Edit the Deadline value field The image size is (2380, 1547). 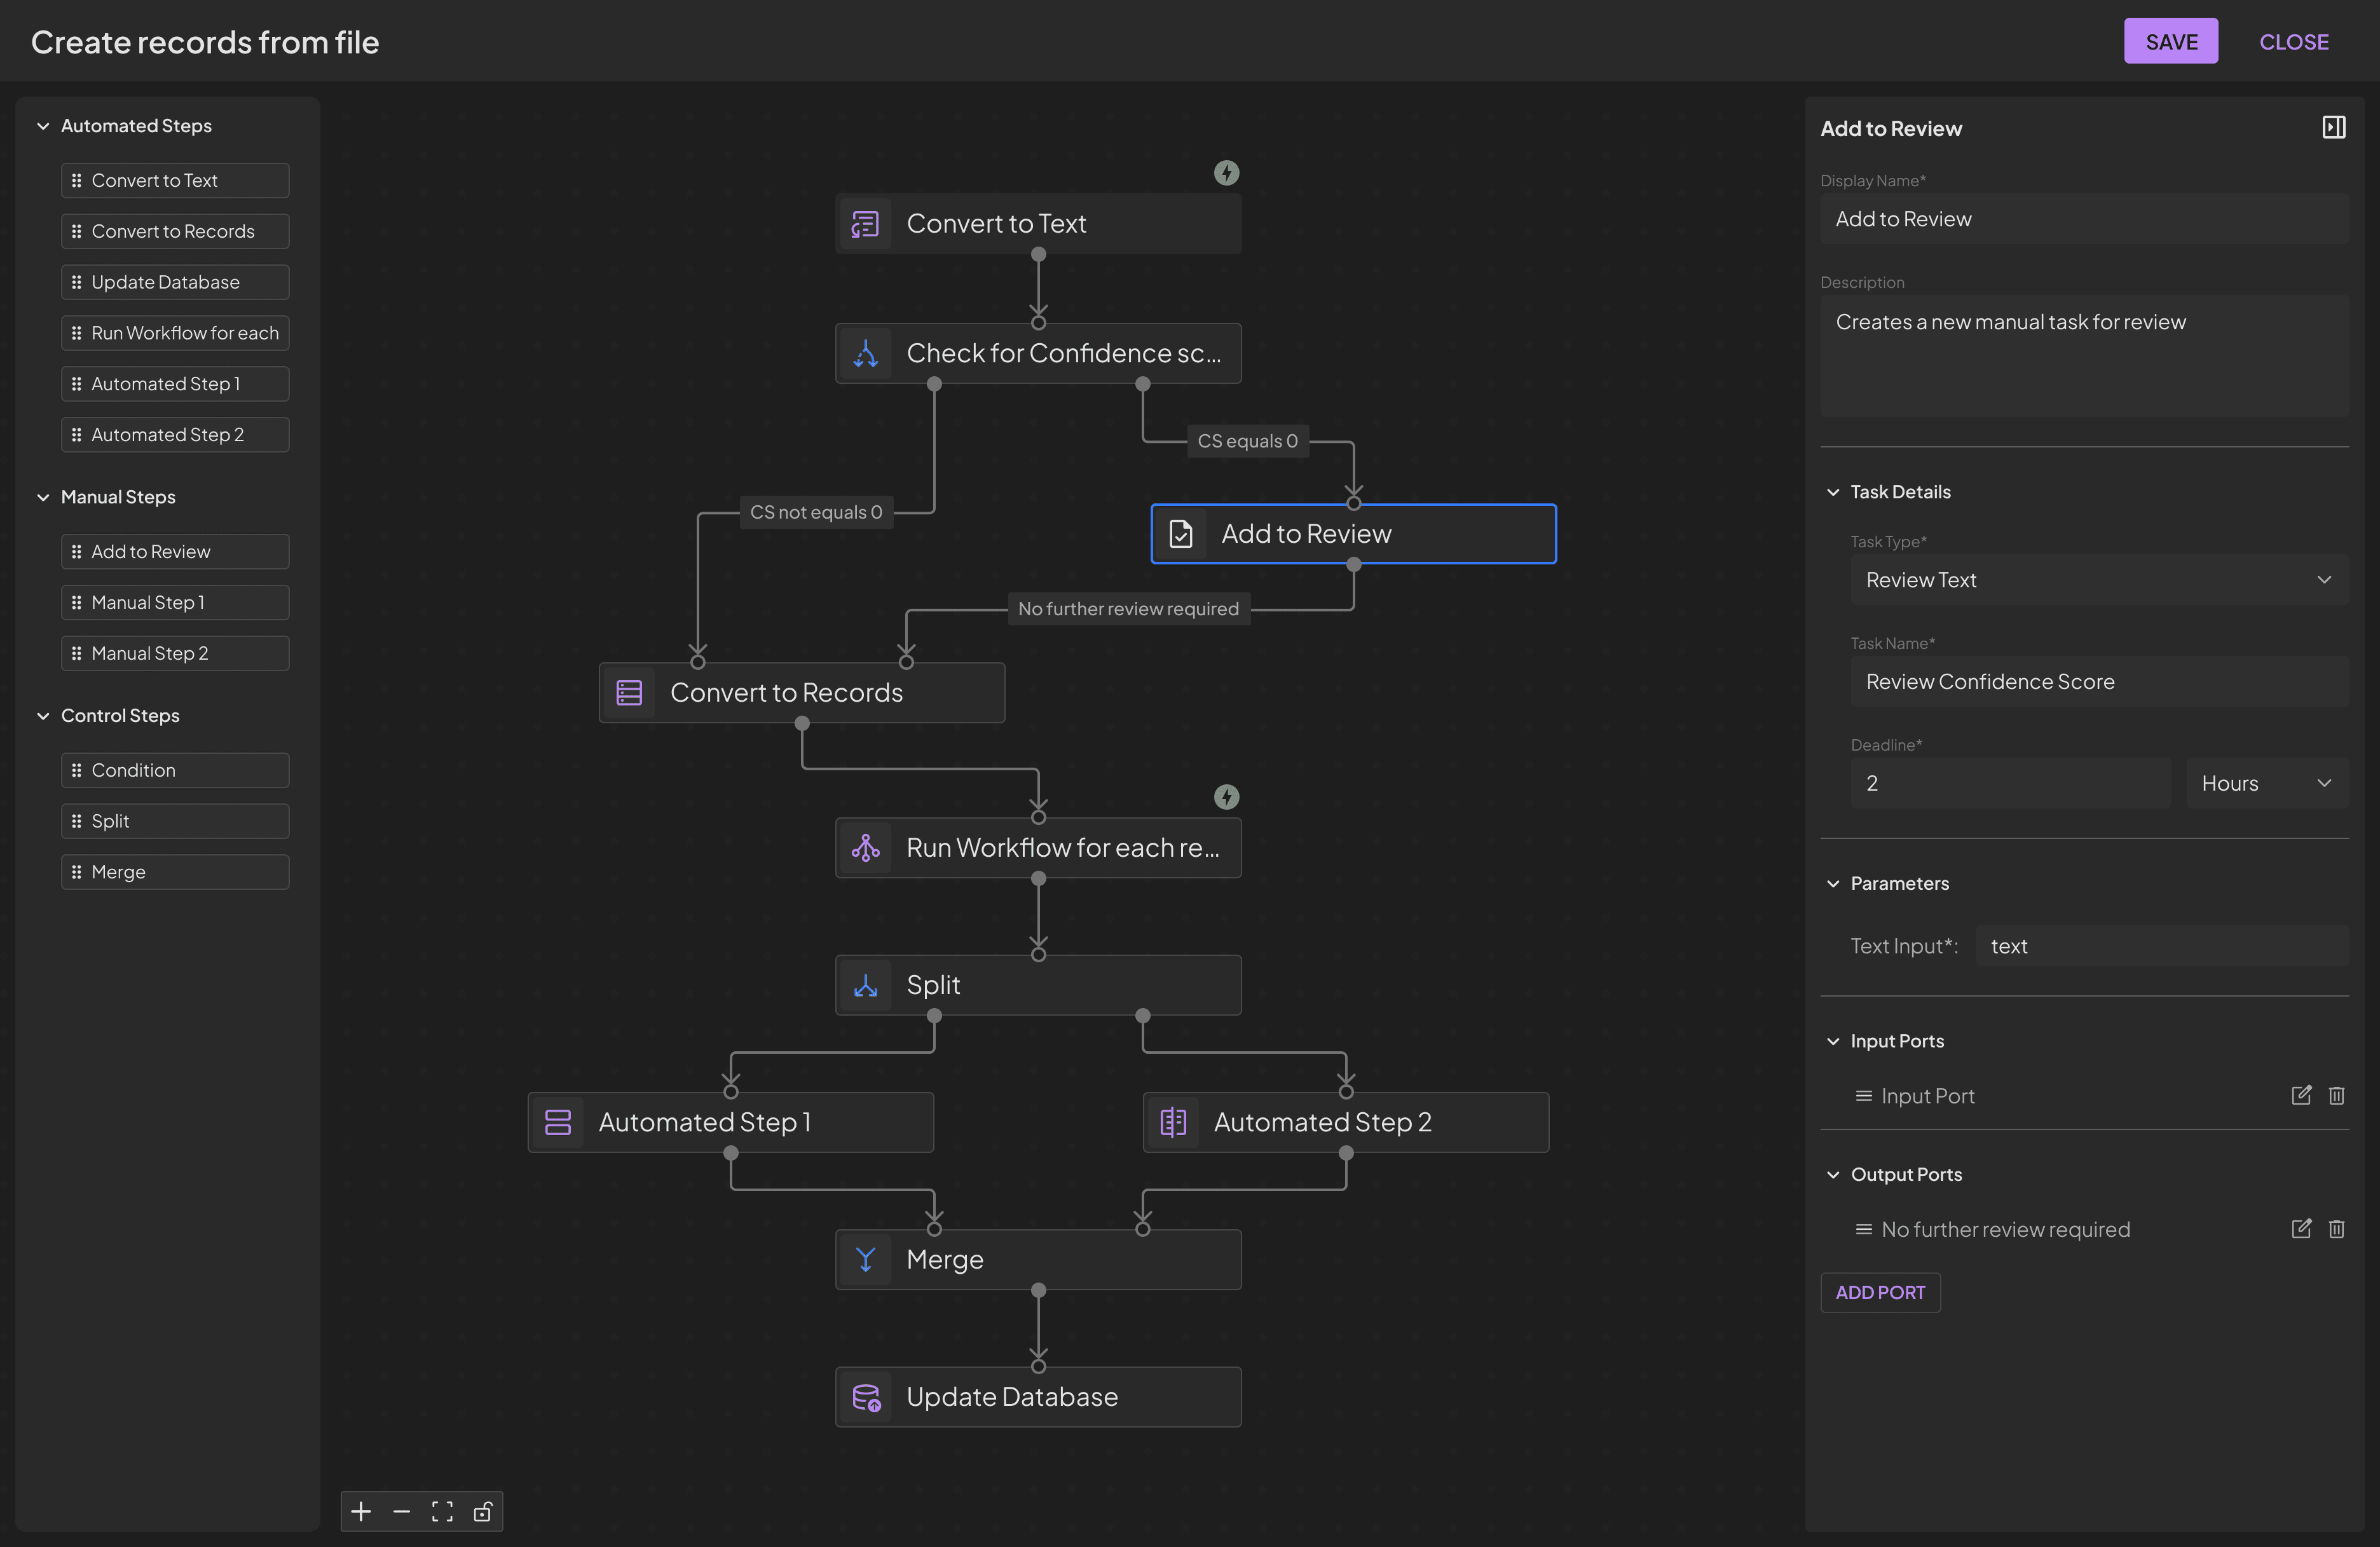pyautogui.click(x=2010, y=782)
